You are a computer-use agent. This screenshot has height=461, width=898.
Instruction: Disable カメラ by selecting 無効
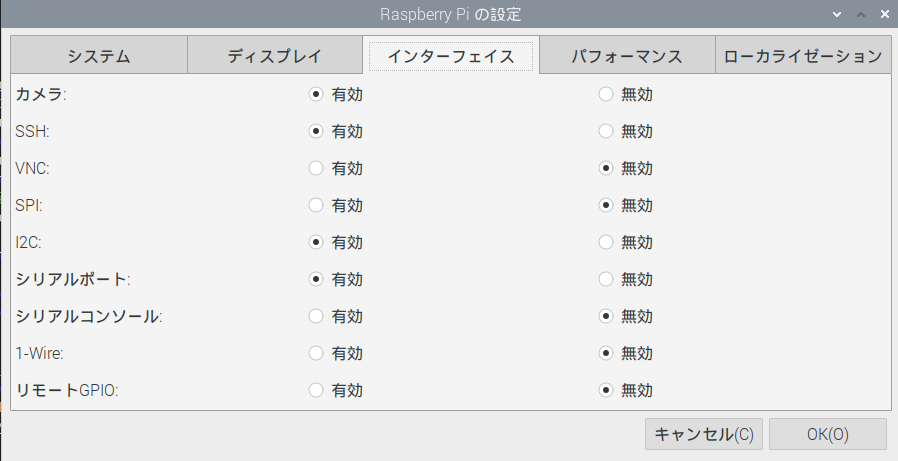point(606,95)
